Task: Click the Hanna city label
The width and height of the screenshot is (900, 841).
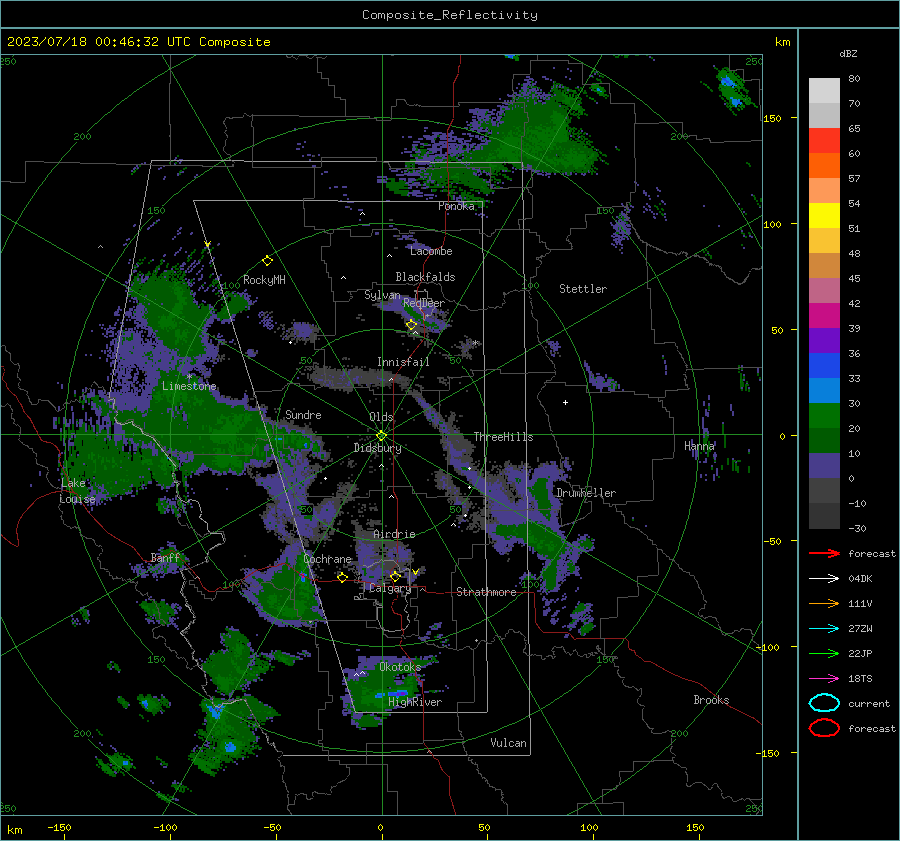Action: [x=699, y=446]
